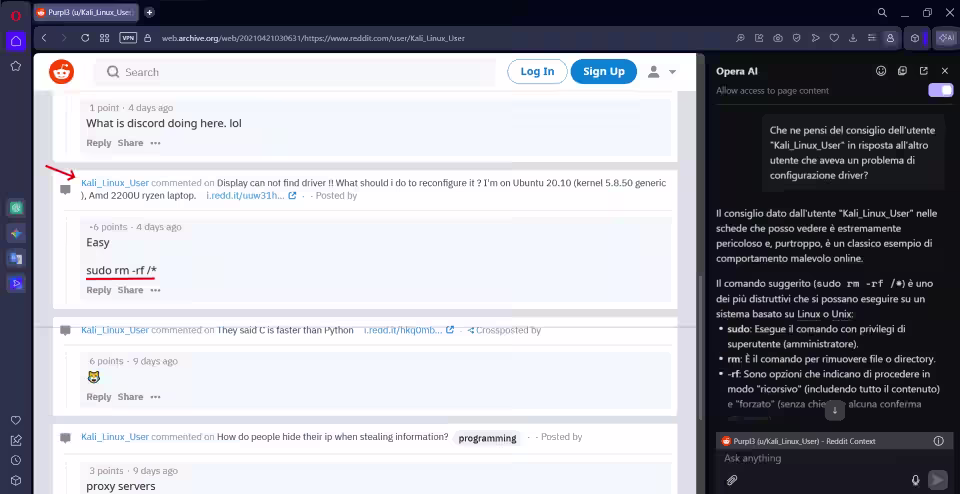Open the profile icon in the address bar
The image size is (960, 494).
pos(890,38)
